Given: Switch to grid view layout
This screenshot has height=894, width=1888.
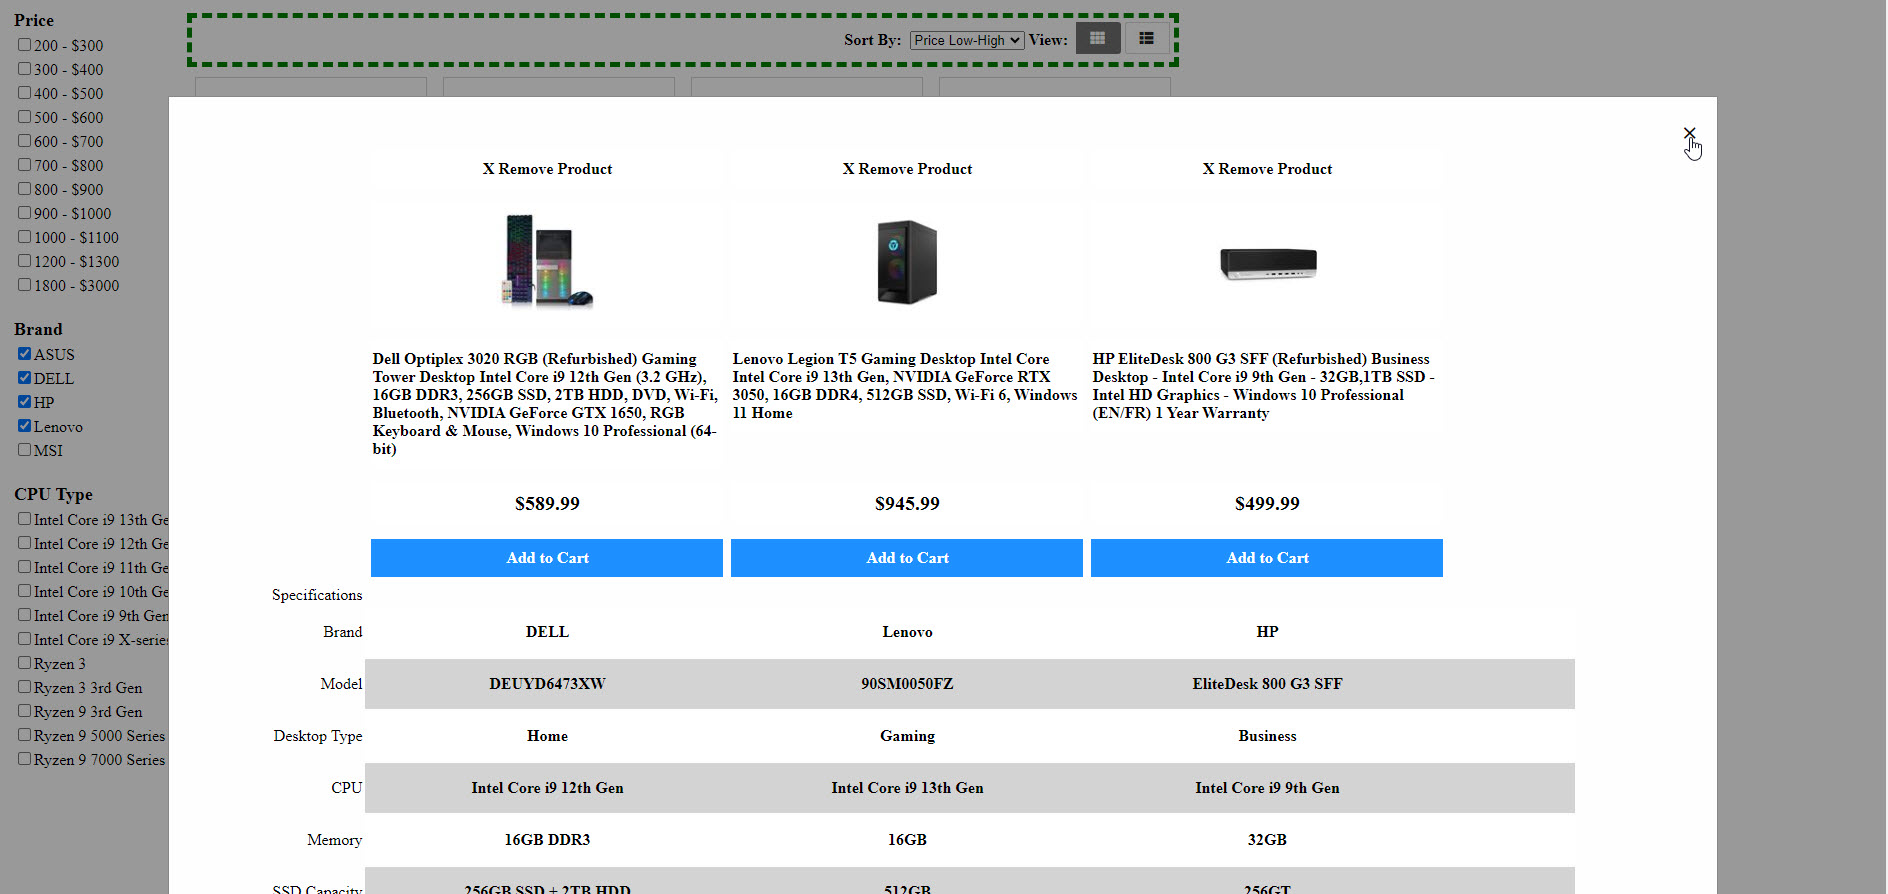Looking at the screenshot, I should tap(1097, 39).
